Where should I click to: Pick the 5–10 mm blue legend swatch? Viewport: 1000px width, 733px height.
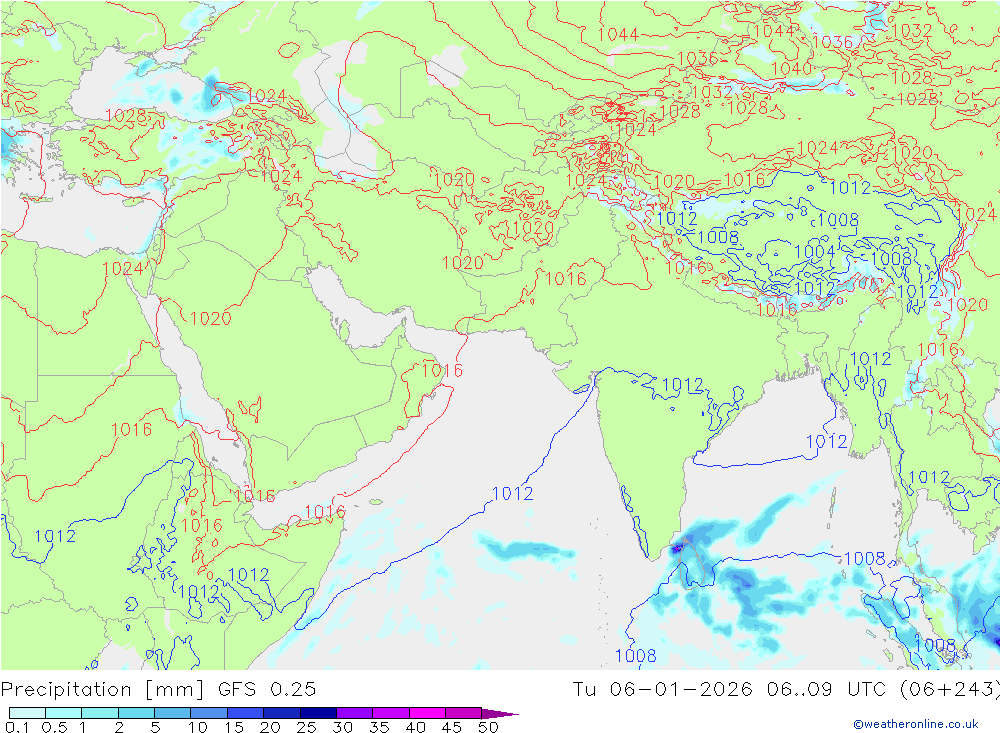[x=172, y=713]
